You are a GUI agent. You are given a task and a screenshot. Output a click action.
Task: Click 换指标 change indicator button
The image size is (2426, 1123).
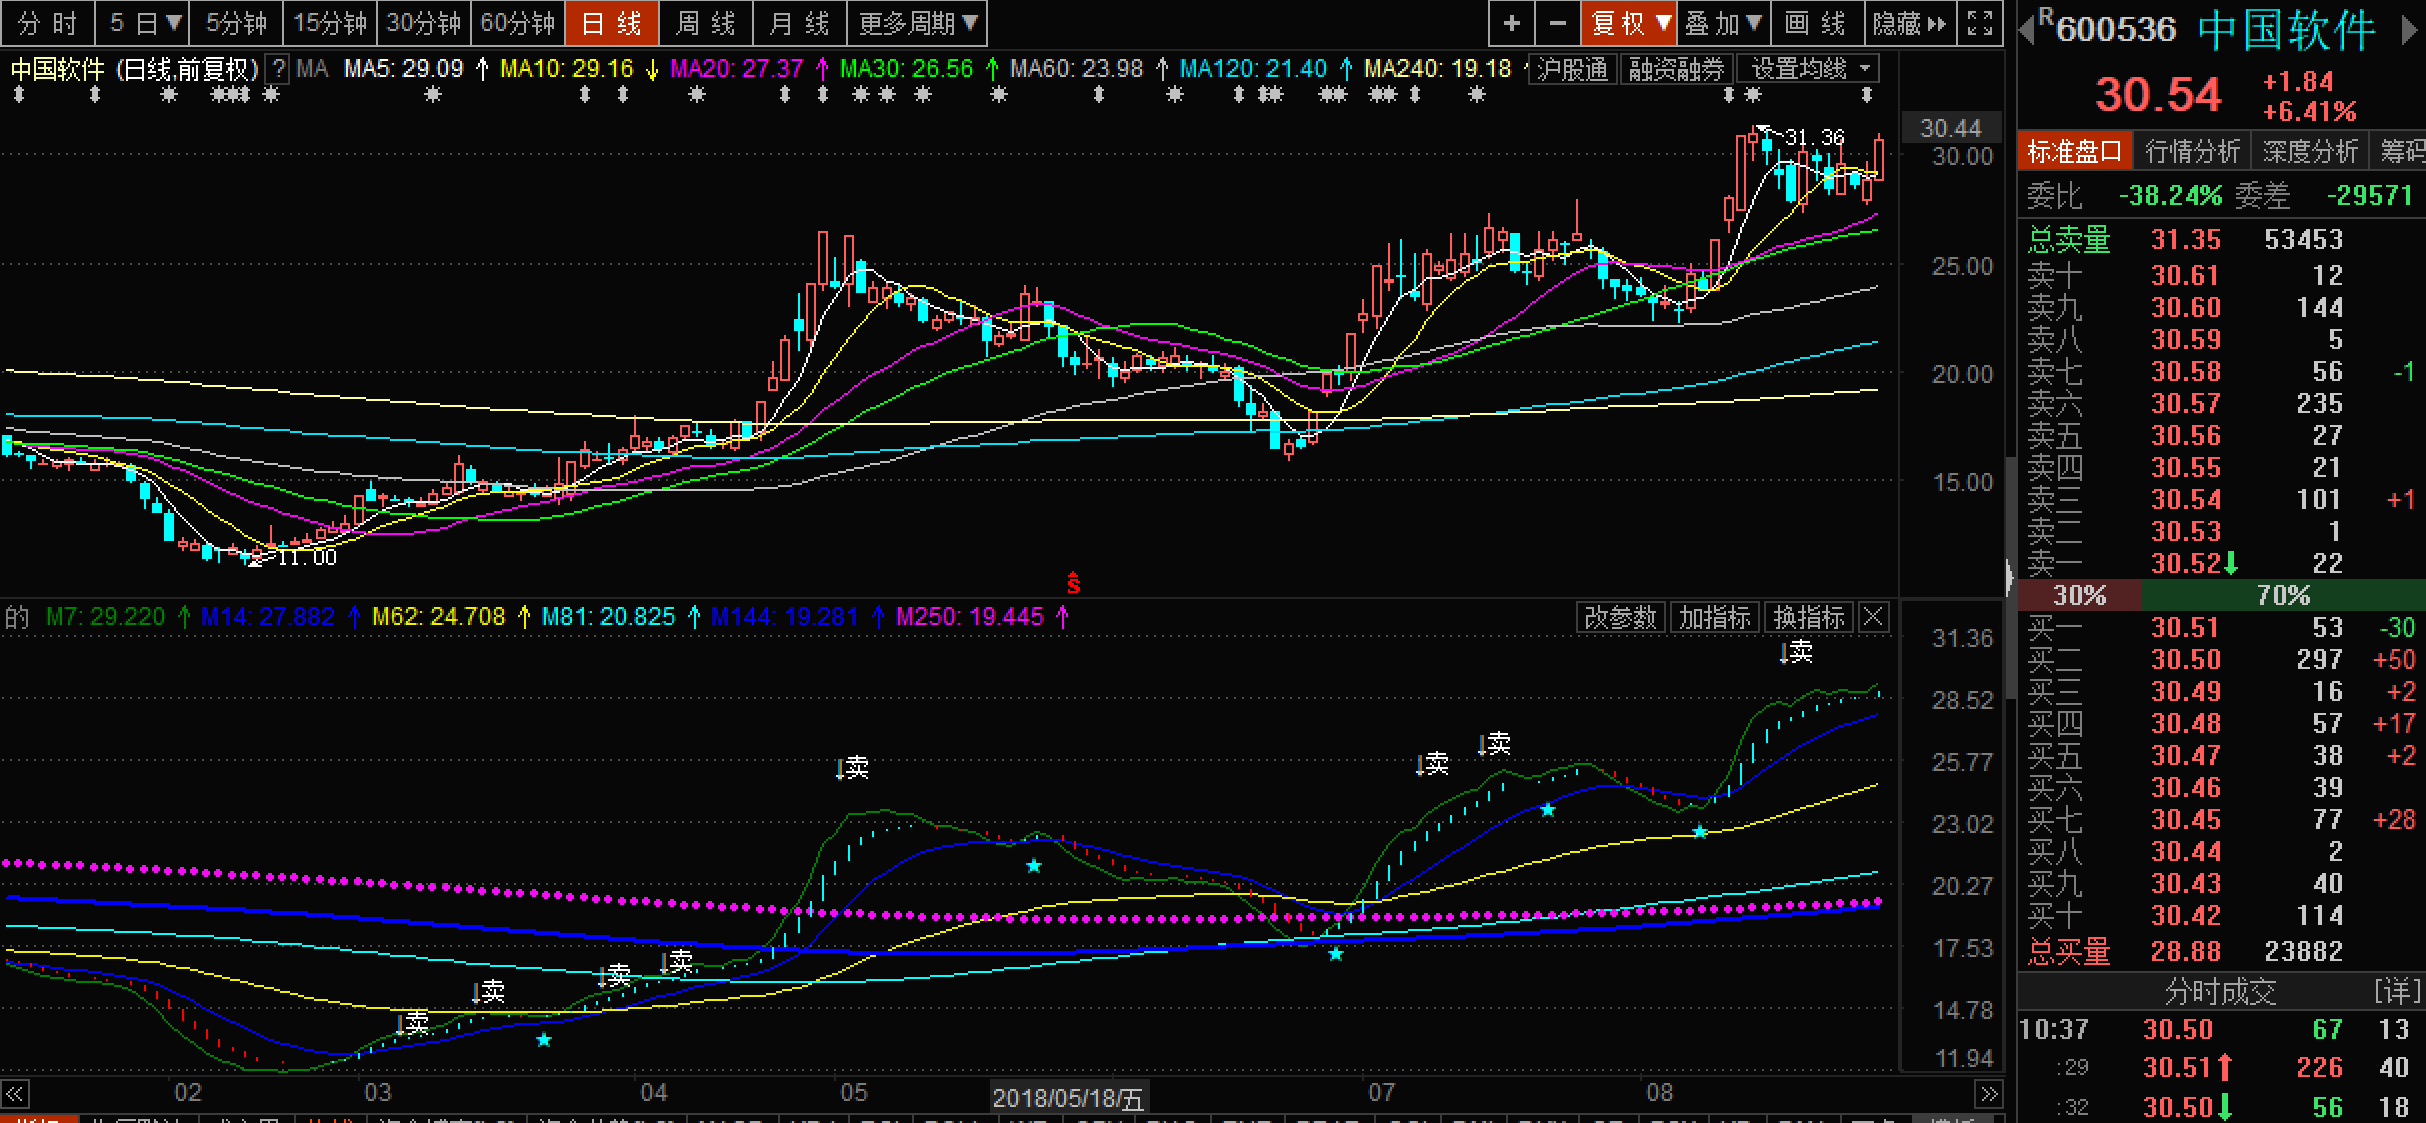1809,617
